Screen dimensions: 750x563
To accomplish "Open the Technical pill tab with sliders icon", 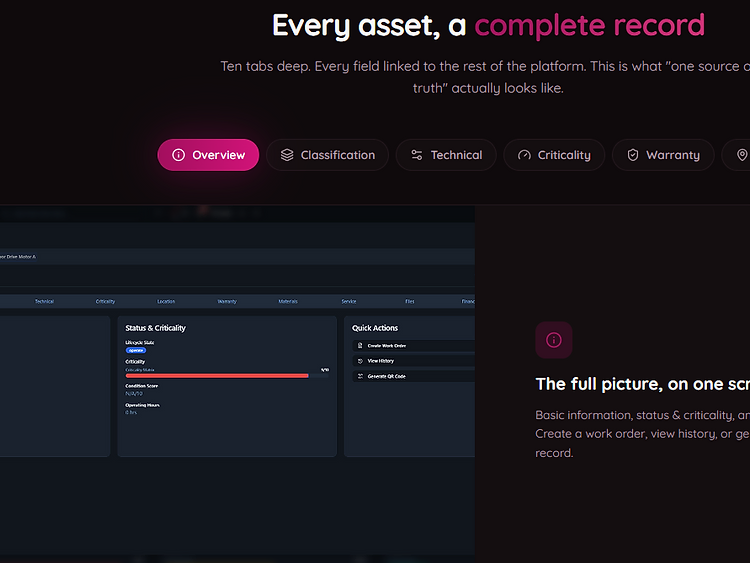I will pos(446,155).
